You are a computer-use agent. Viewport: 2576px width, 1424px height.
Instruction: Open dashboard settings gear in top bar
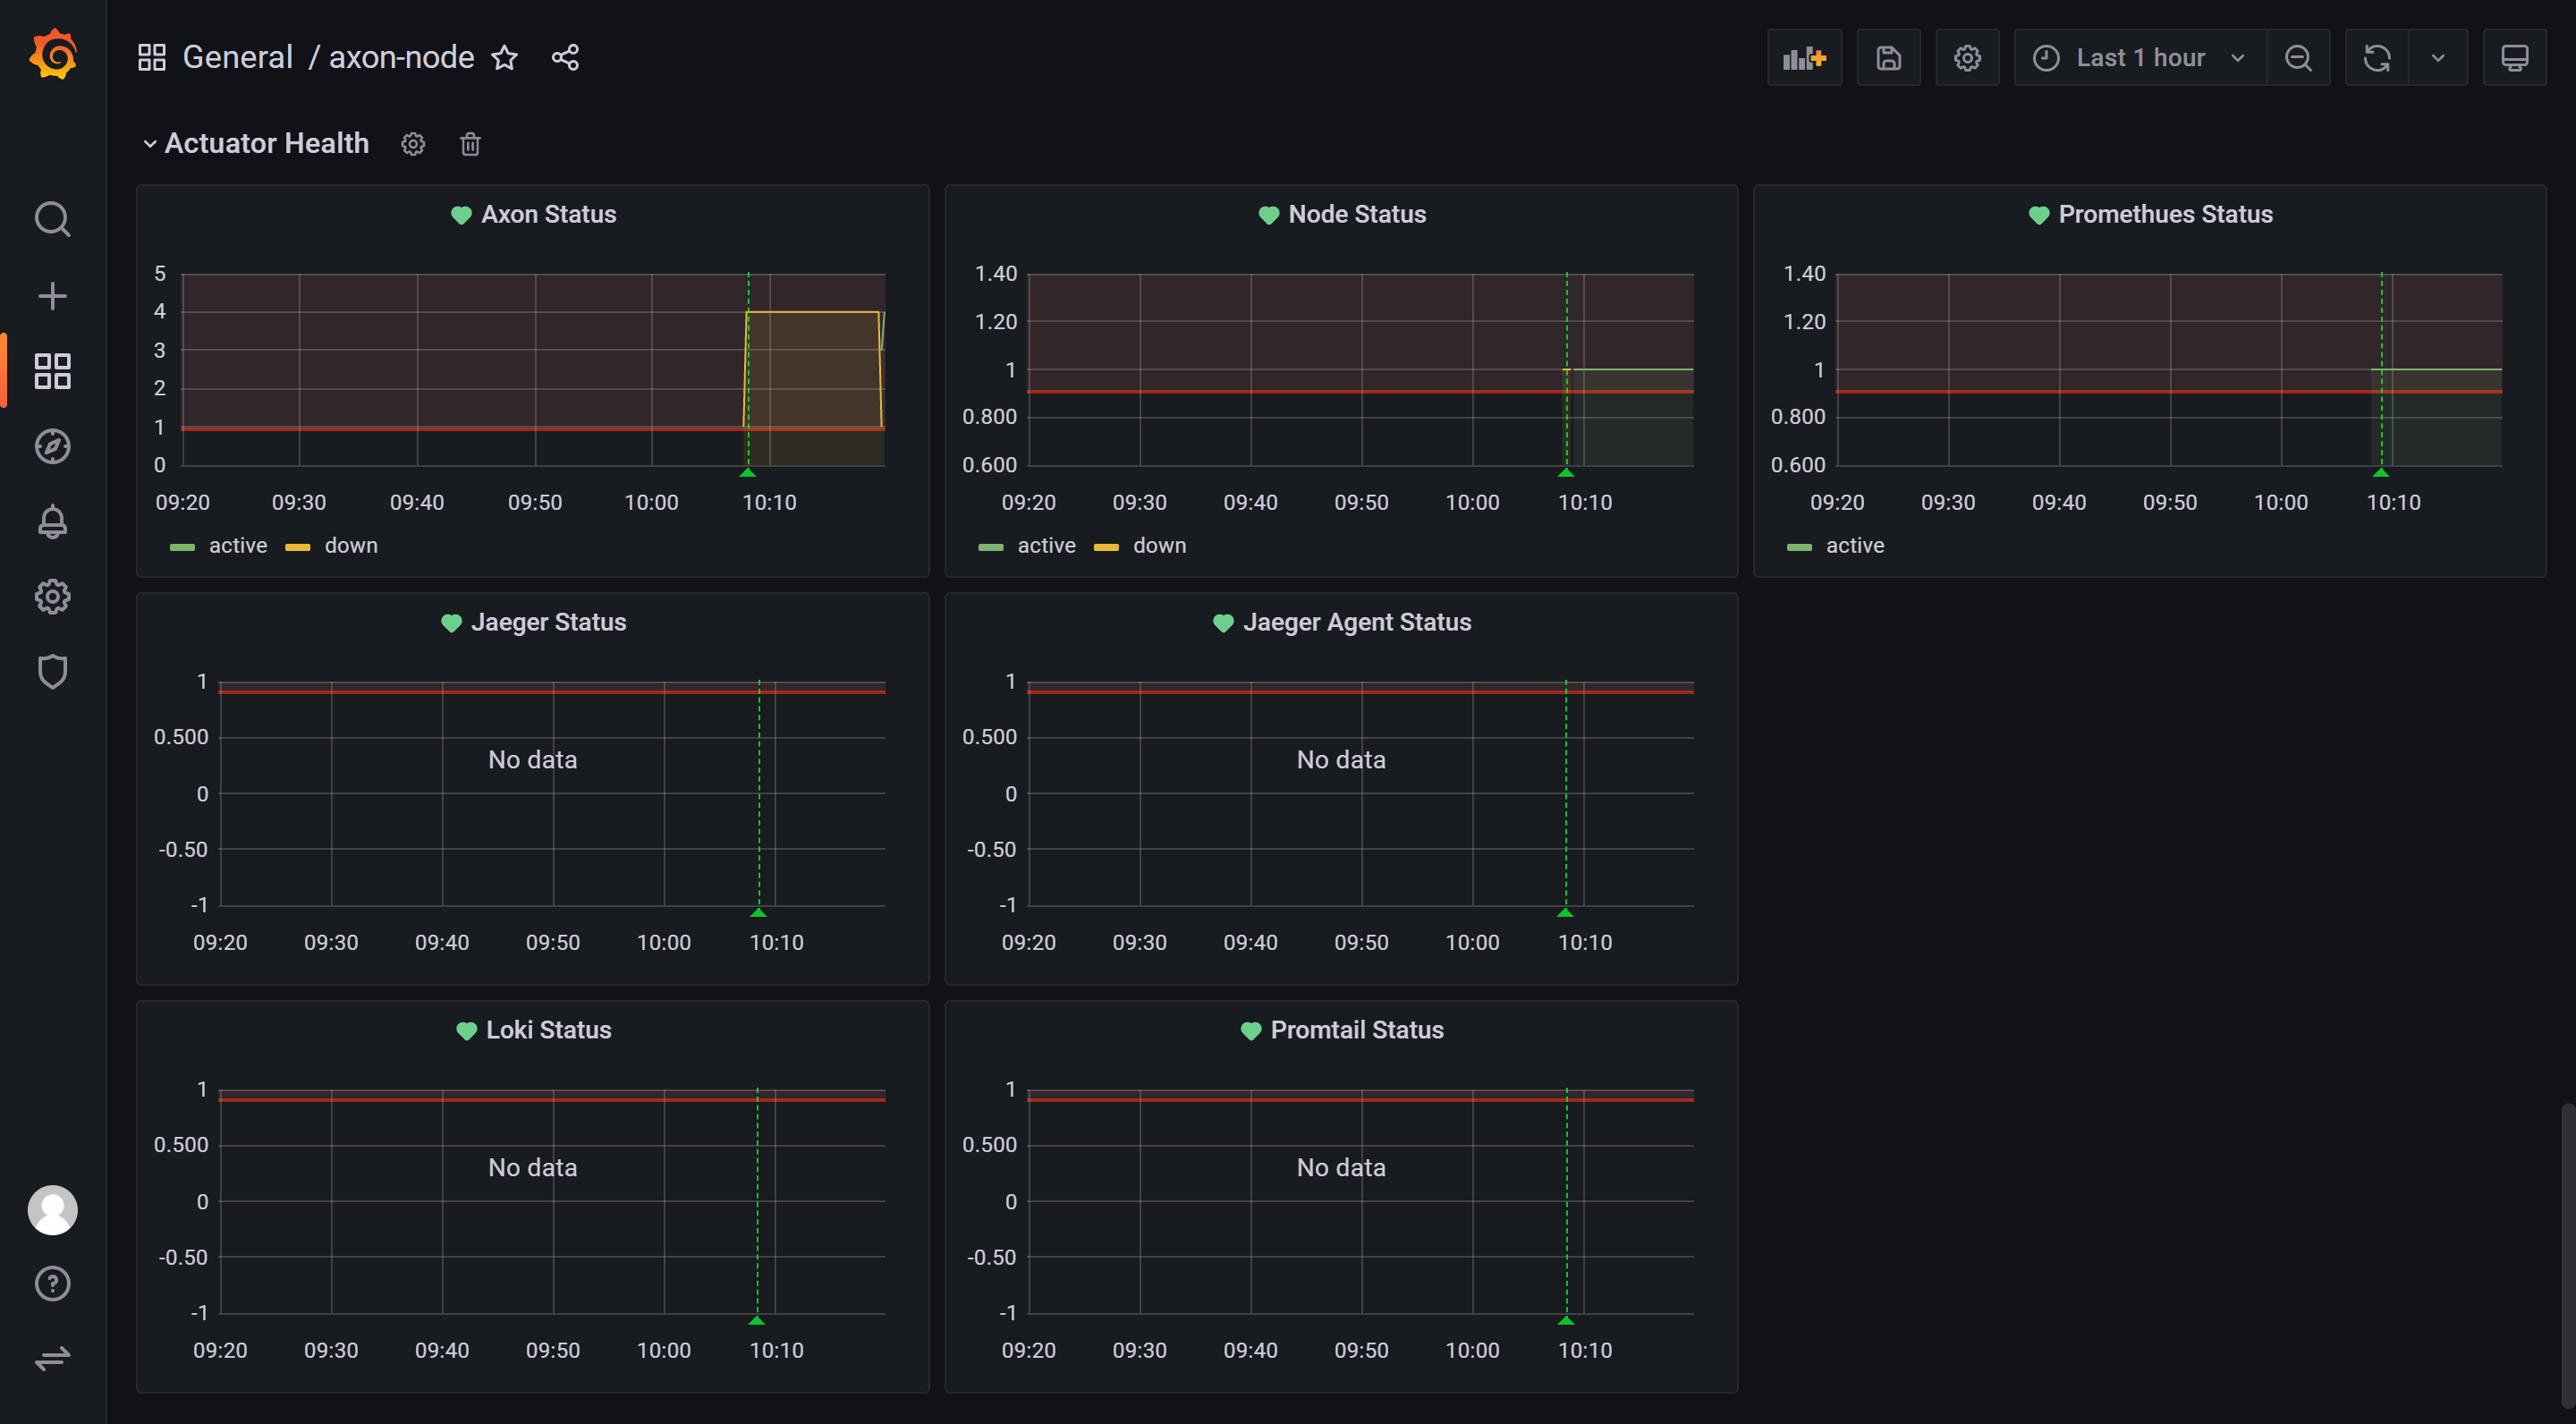point(1966,58)
